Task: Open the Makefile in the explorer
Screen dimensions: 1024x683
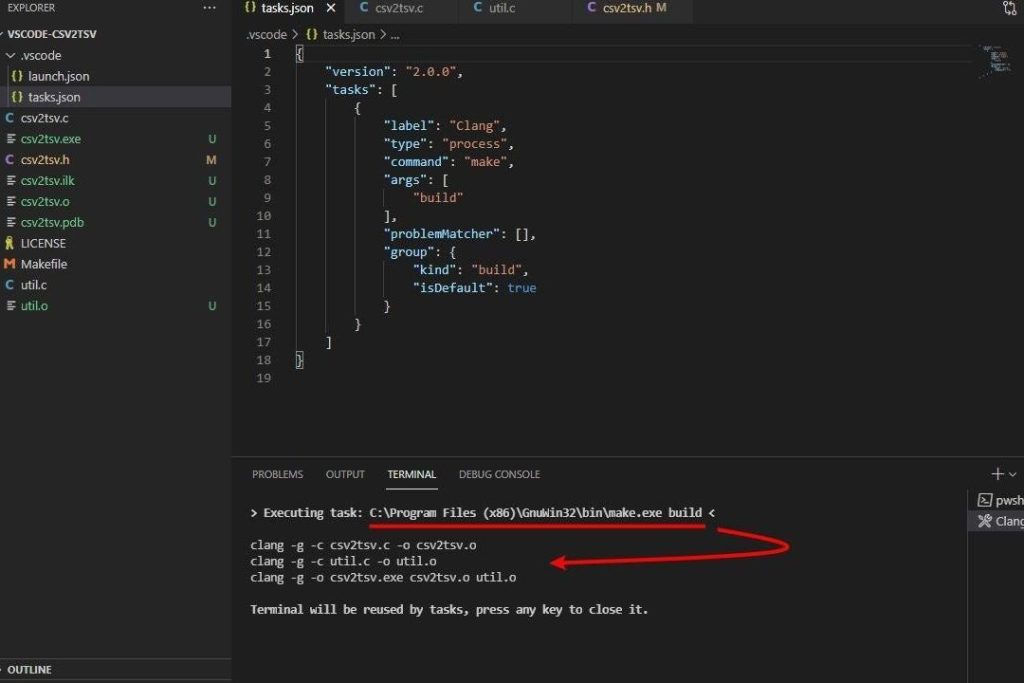Action: (x=43, y=264)
